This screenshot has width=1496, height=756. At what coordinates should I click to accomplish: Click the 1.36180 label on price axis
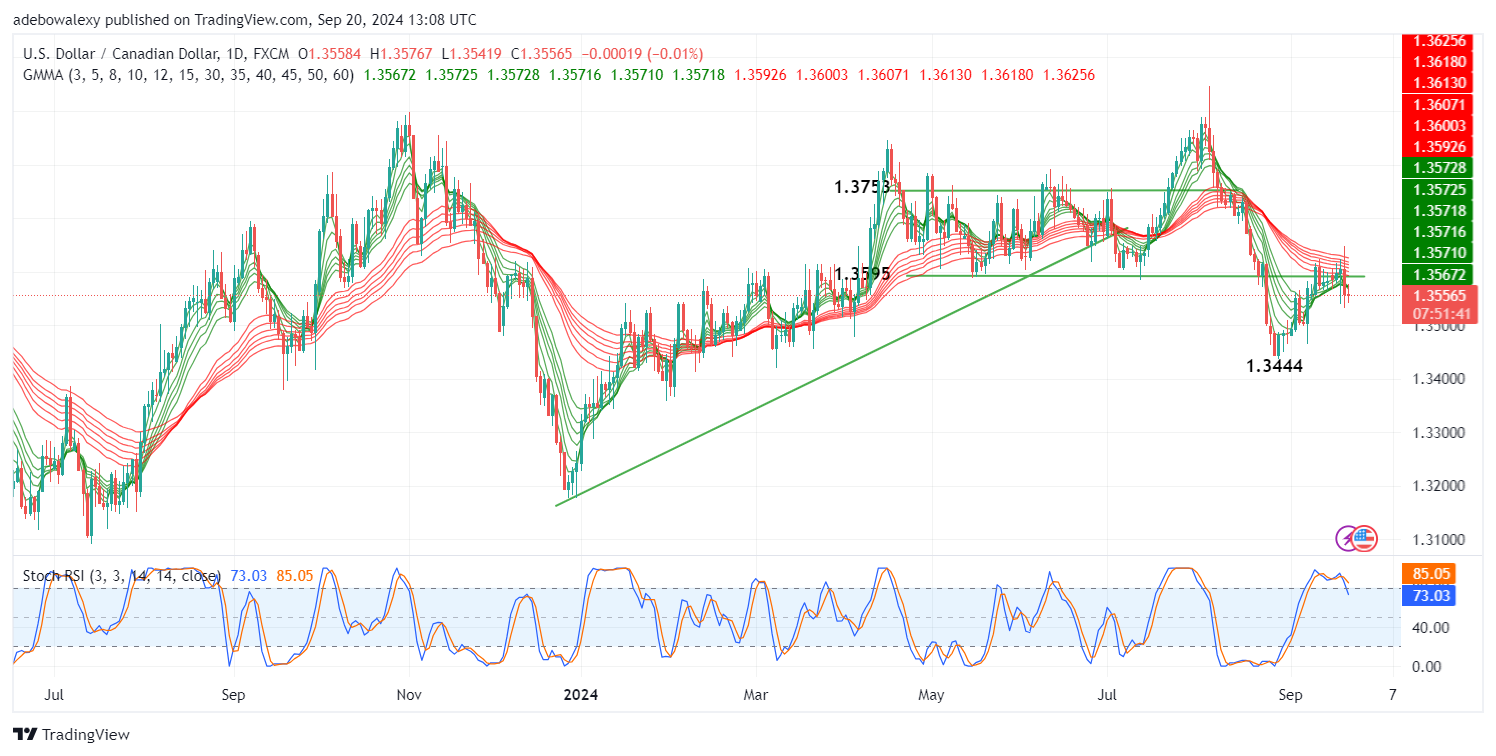pos(1439,62)
